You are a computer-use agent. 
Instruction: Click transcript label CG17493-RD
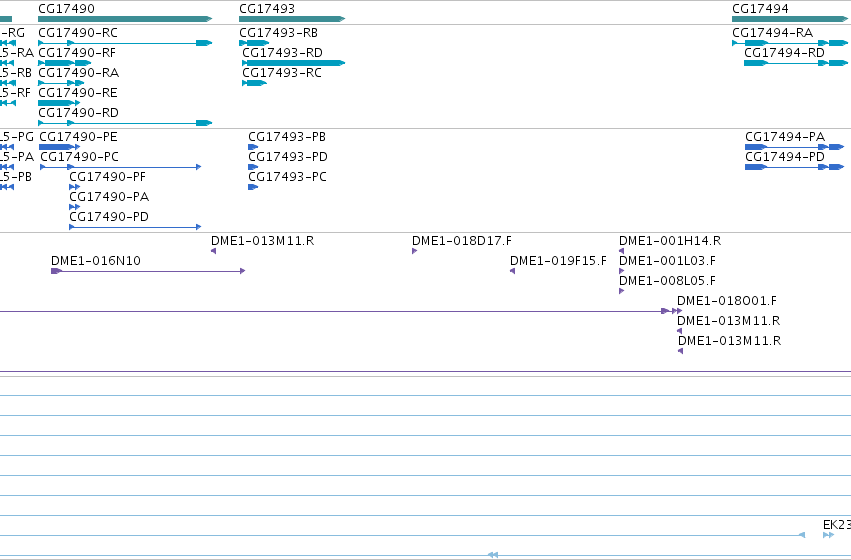click(x=282, y=53)
